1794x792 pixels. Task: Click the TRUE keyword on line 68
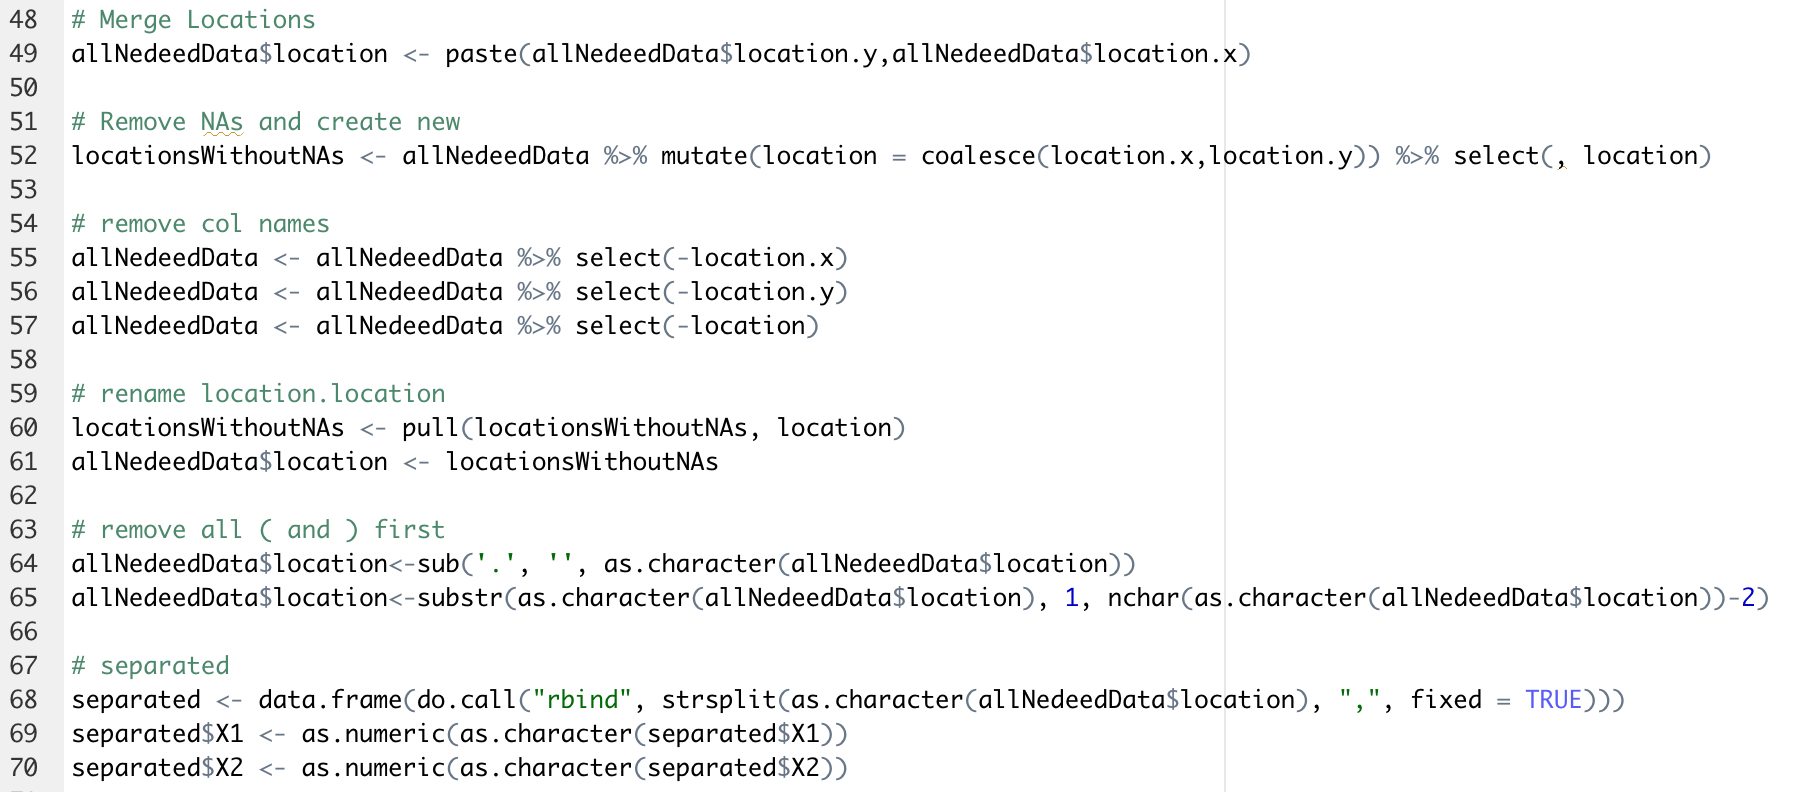[x=1553, y=700]
